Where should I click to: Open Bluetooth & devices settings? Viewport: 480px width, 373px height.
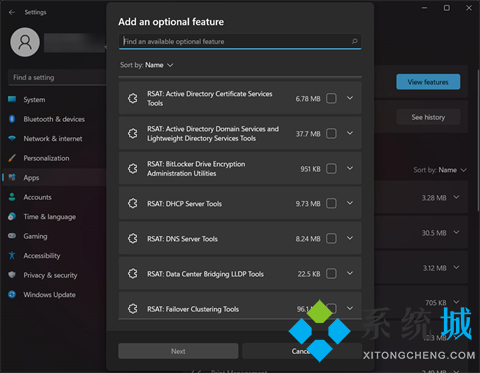point(53,119)
